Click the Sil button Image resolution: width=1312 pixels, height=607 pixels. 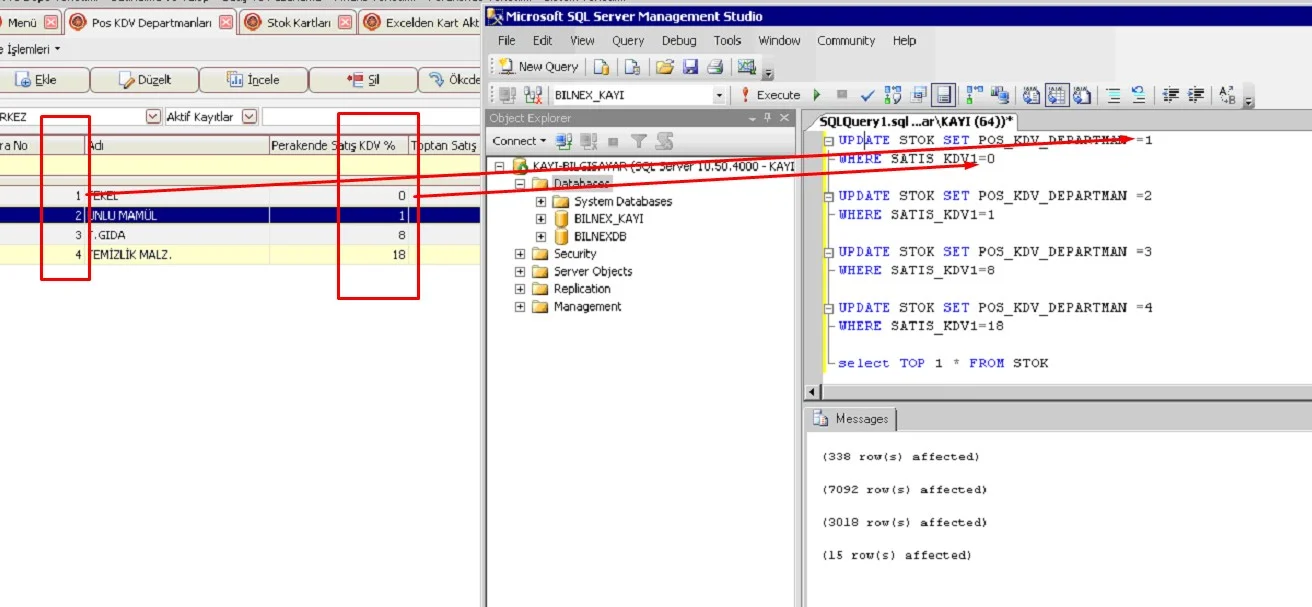(363, 80)
